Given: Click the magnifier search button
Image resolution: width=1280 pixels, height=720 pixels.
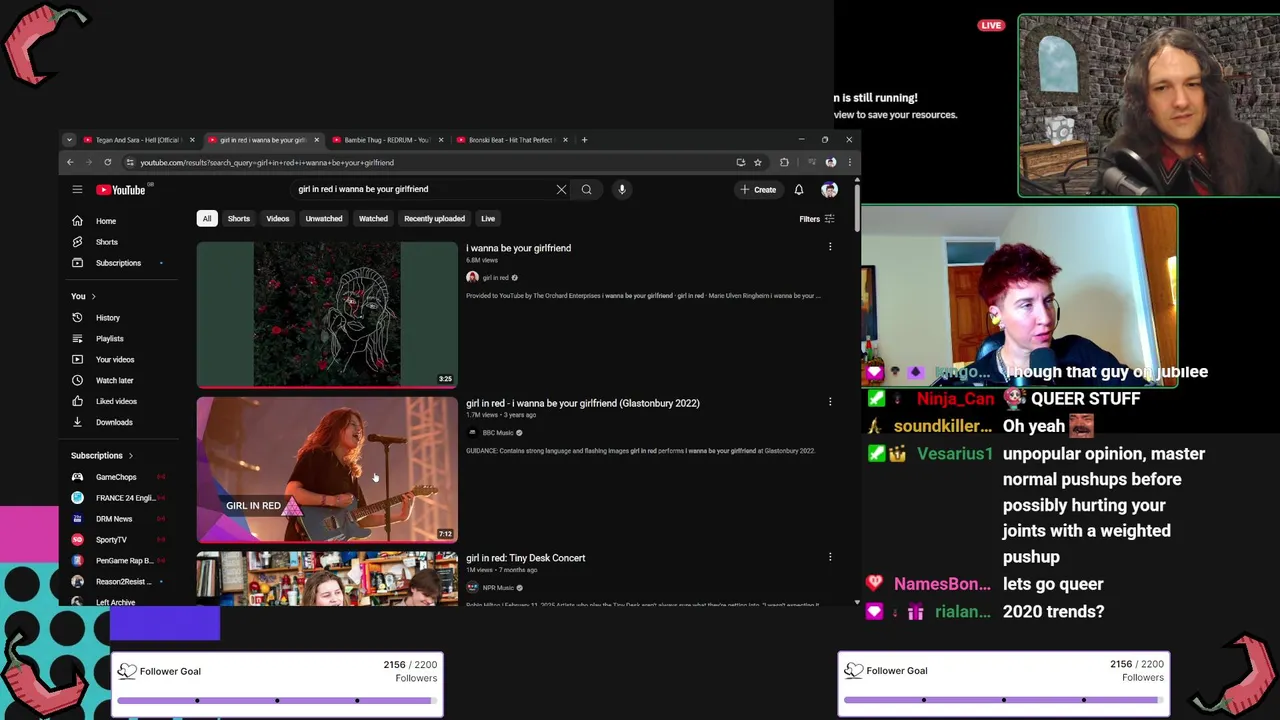Looking at the screenshot, I should click(x=587, y=189).
